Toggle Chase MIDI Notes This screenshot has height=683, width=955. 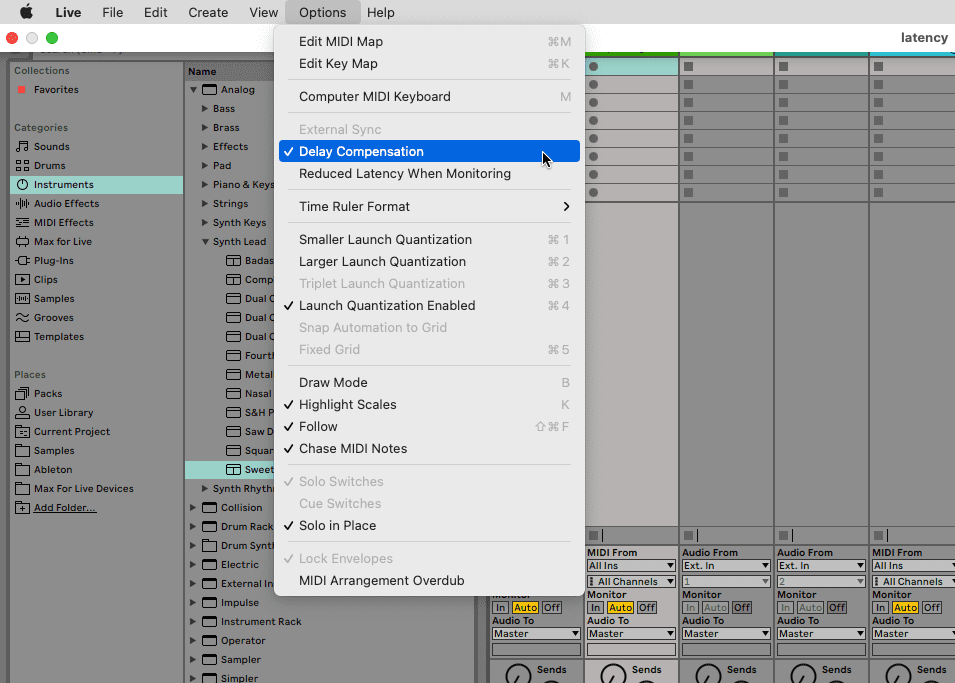coord(429,448)
